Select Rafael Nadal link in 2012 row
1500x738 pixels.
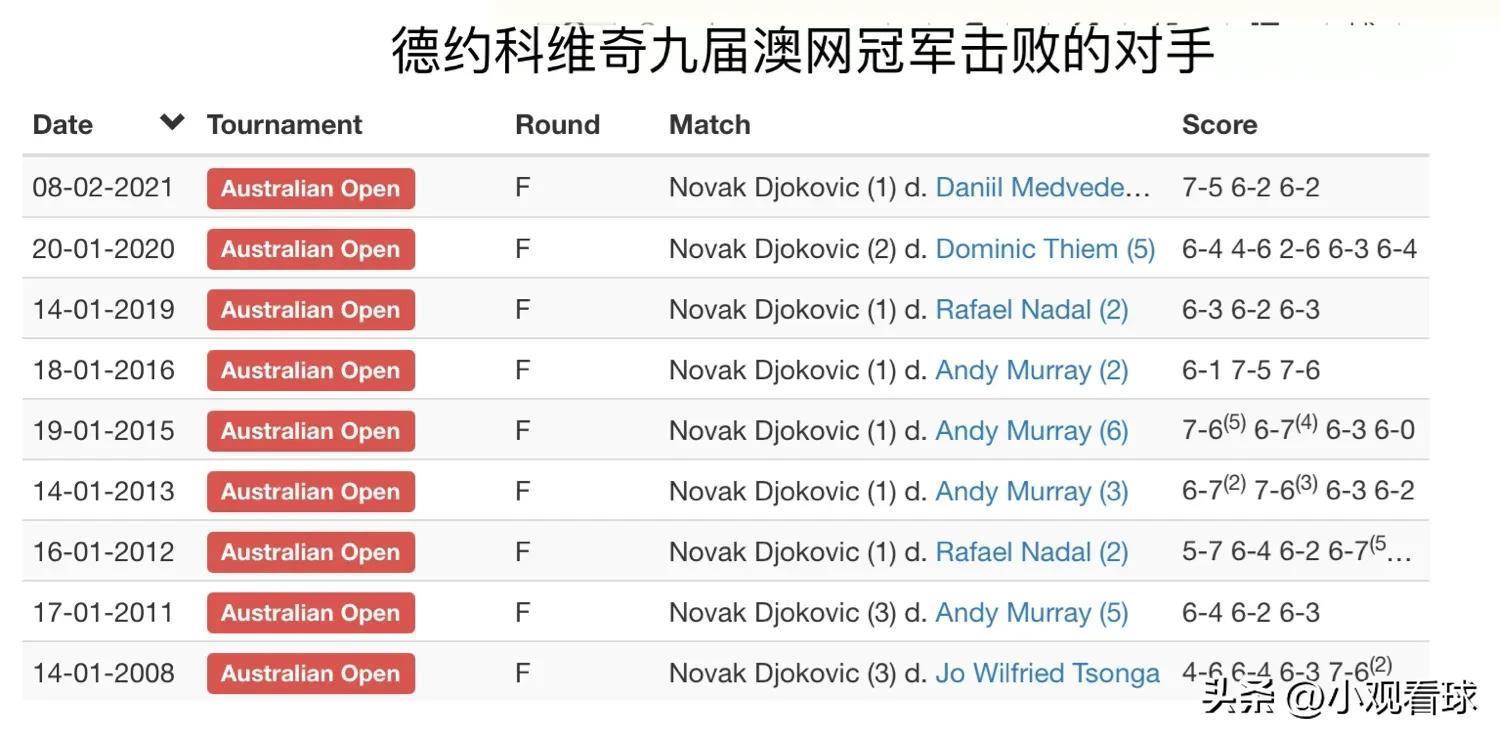1031,552
